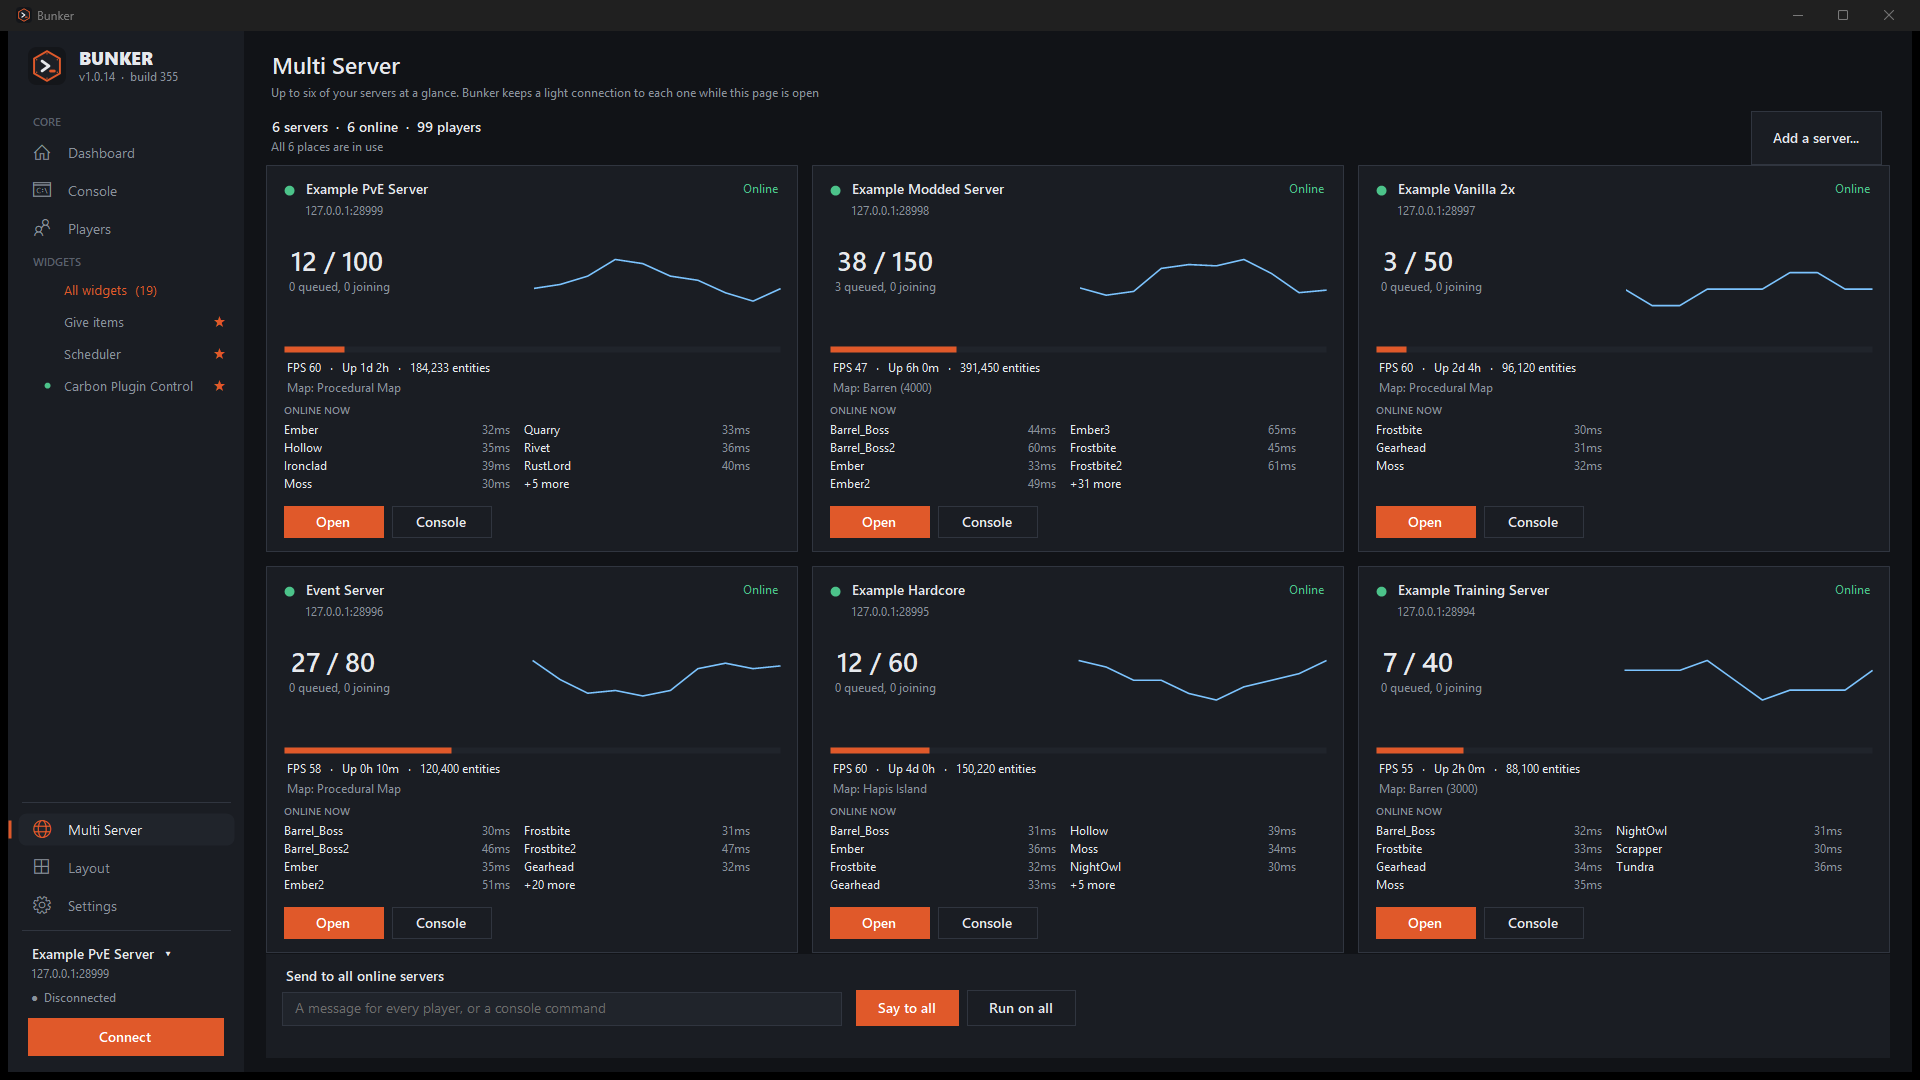Select All widgets (19) in sidebar
This screenshot has height=1080, width=1920.
tap(110, 290)
